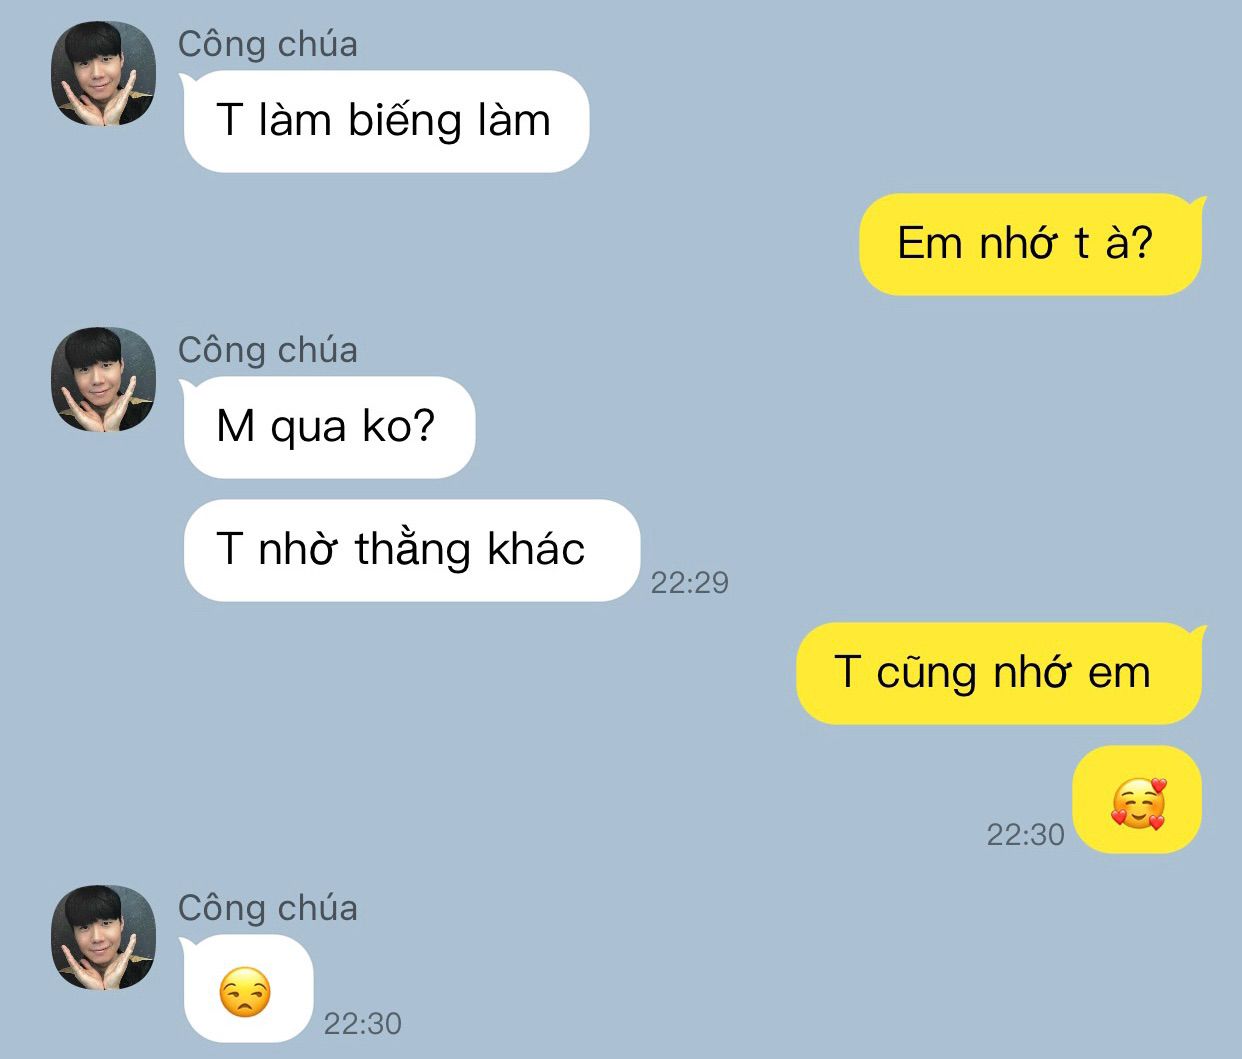Select sender name 'Công chúa' above first message
Screen dimensions: 1242x1059
point(267,44)
